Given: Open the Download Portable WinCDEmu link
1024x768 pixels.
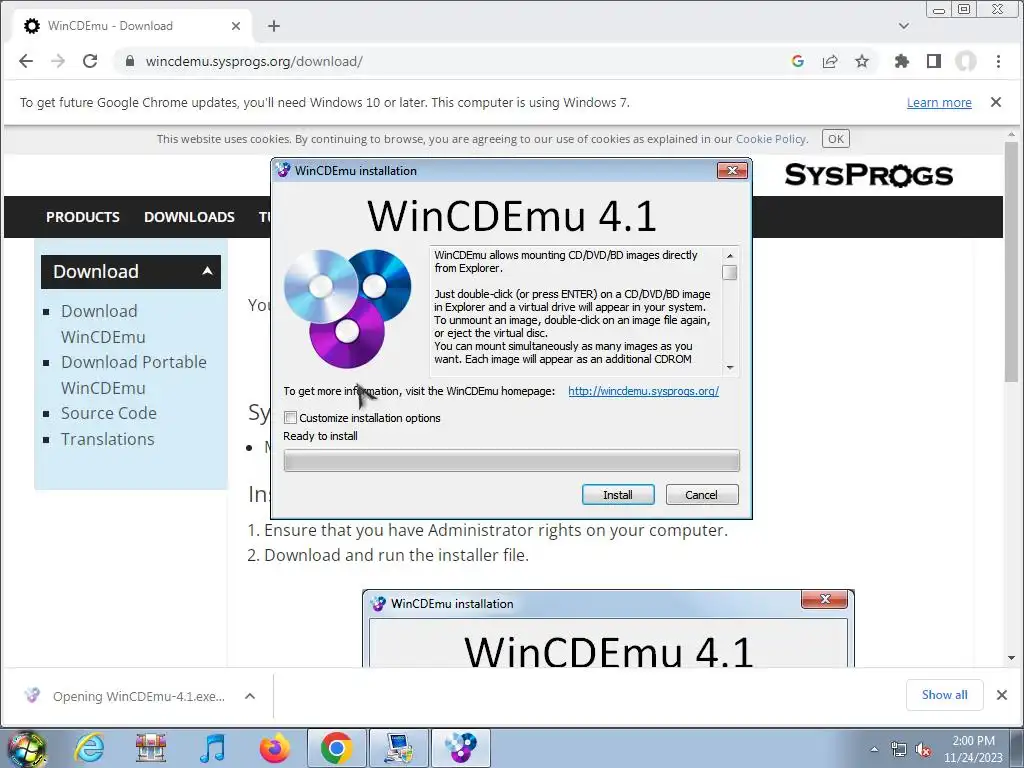Looking at the screenshot, I should pos(133,375).
